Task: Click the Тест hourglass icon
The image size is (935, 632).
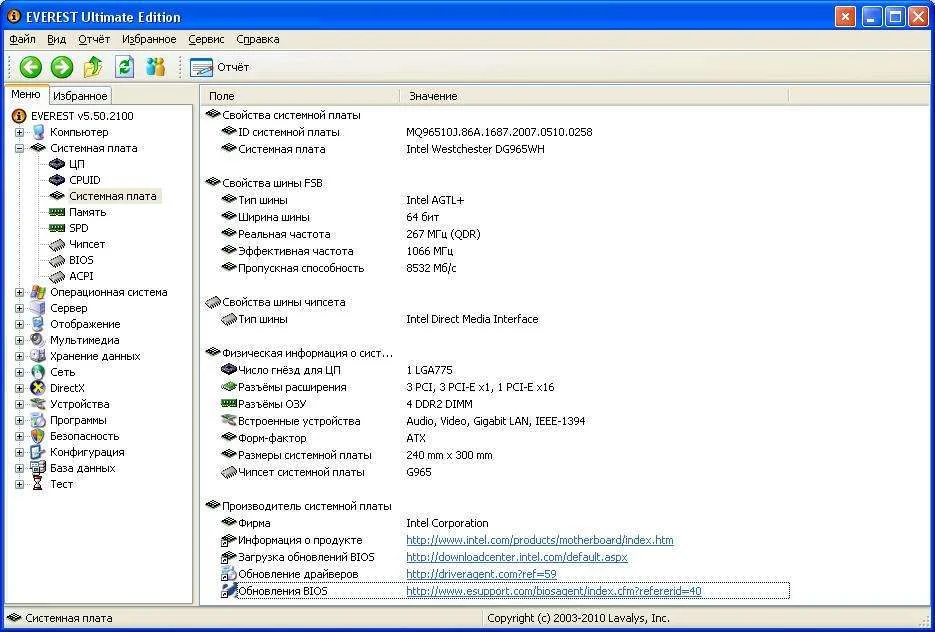Action: pyautogui.click(x=38, y=484)
